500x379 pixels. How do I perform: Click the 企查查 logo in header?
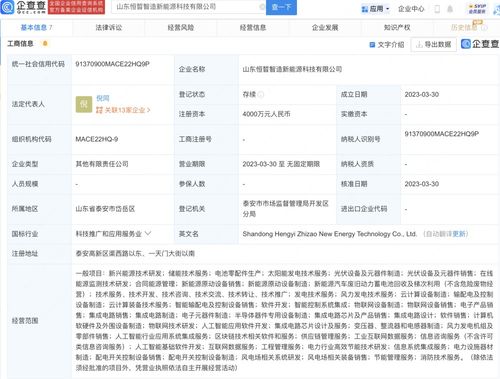(x=23, y=7)
